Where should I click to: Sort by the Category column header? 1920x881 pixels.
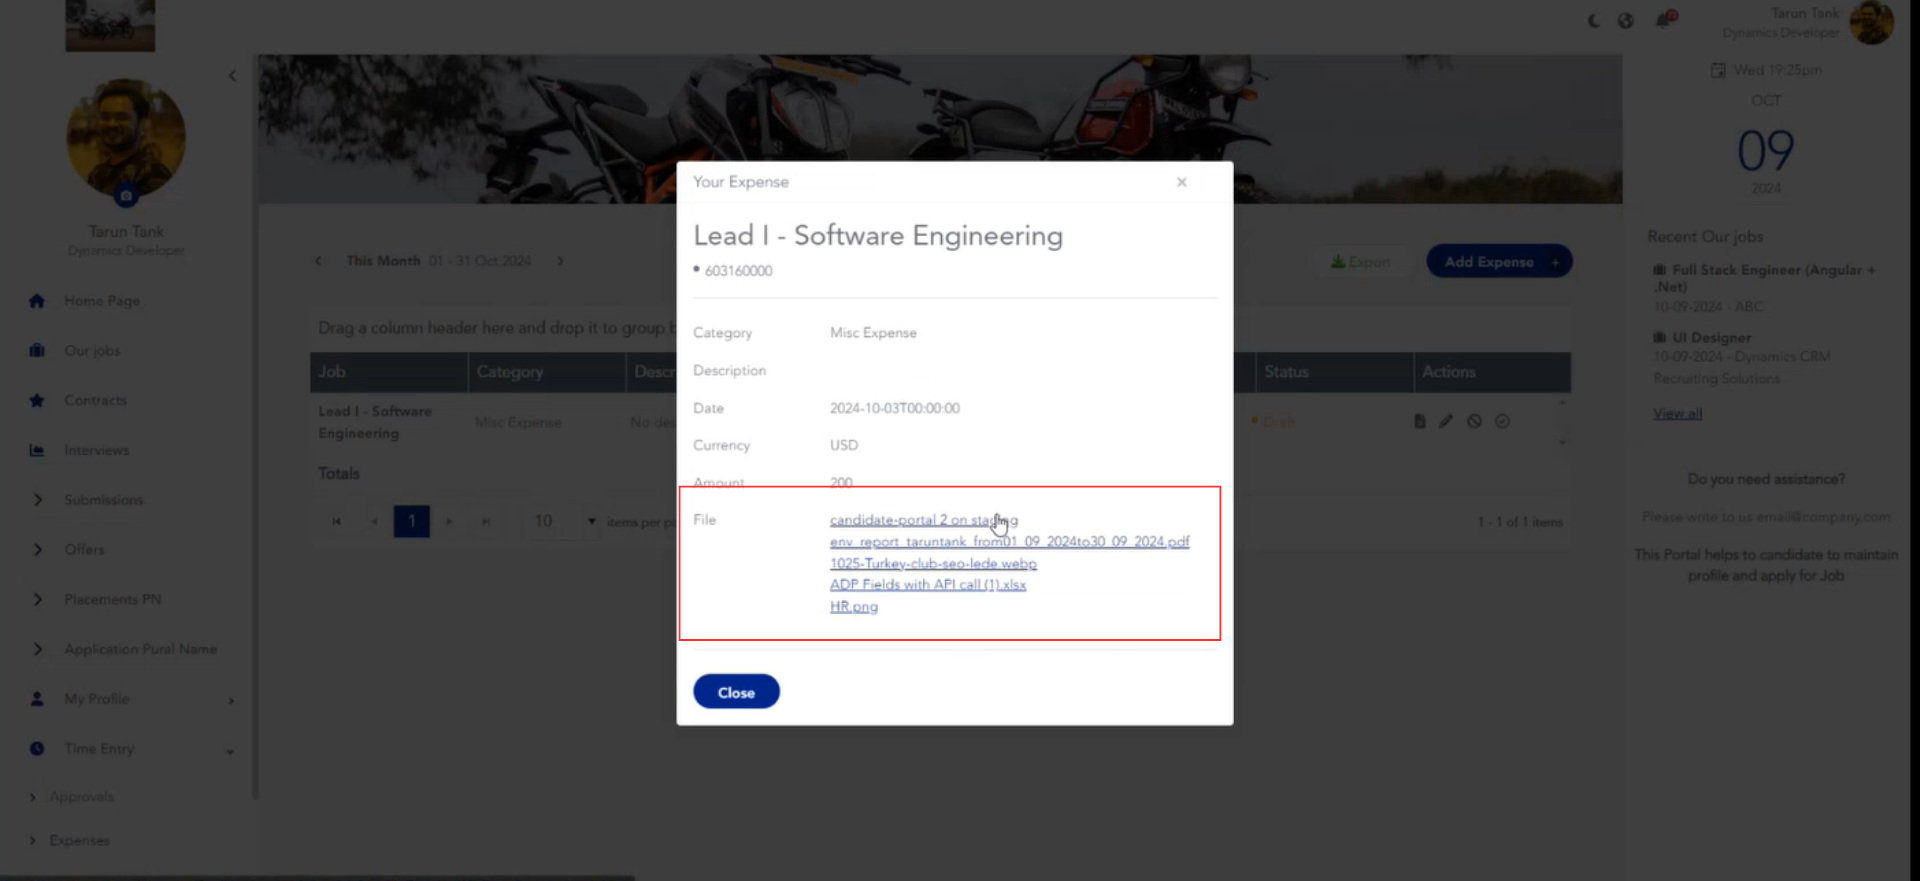click(x=547, y=372)
